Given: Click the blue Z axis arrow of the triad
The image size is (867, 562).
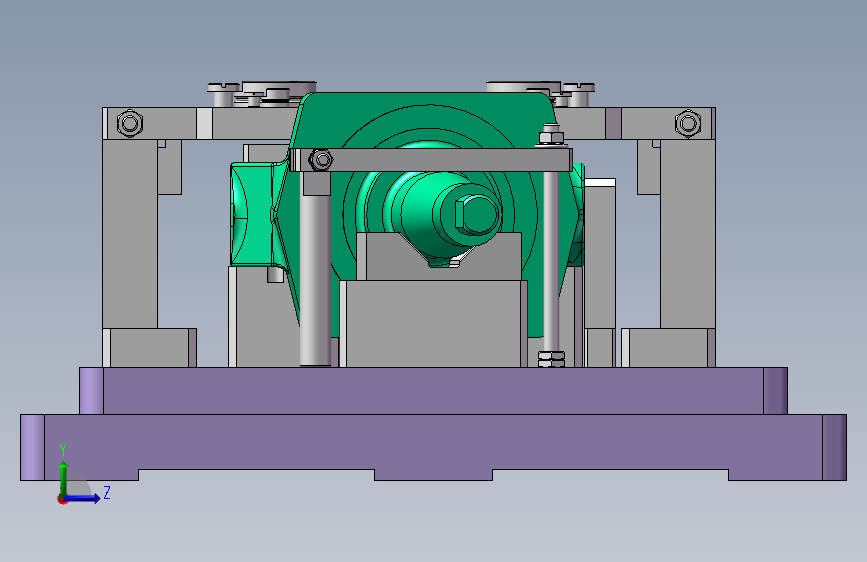Looking at the screenshot, I should coord(83,498).
